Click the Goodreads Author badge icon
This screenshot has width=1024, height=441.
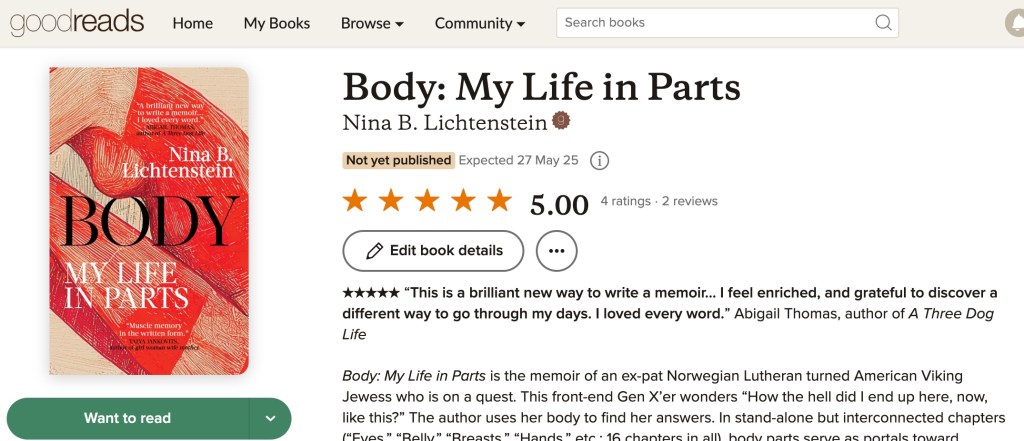(561, 122)
